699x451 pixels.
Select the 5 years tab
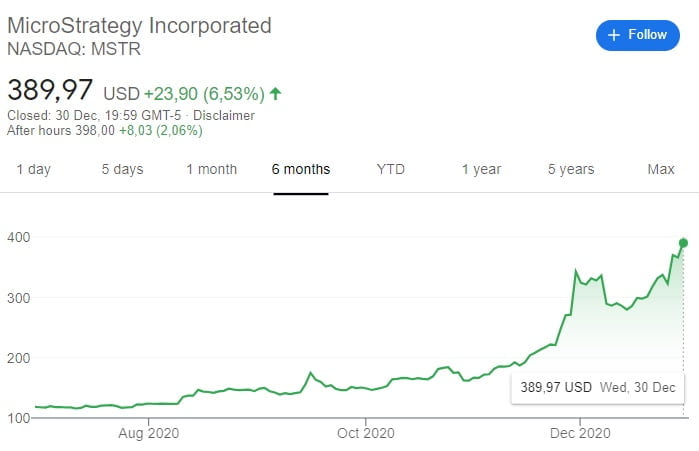[x=571, y=169]
